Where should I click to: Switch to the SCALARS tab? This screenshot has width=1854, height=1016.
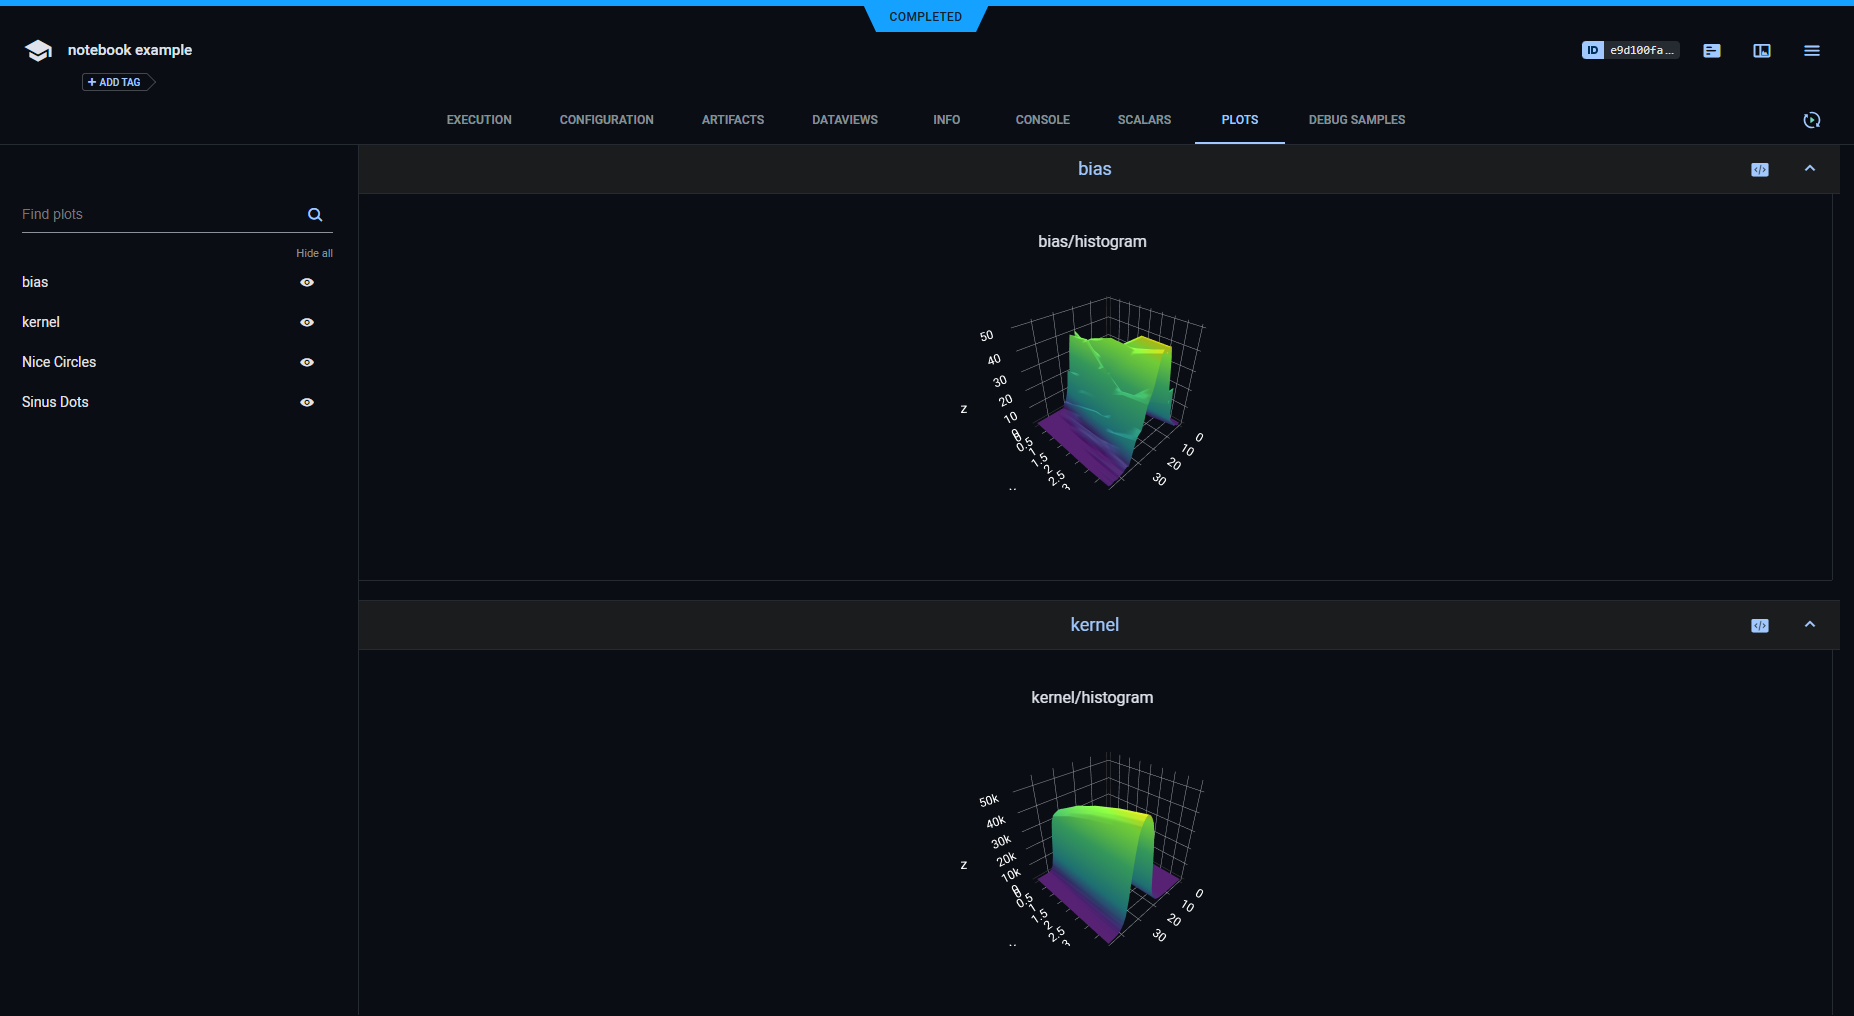1144,120
